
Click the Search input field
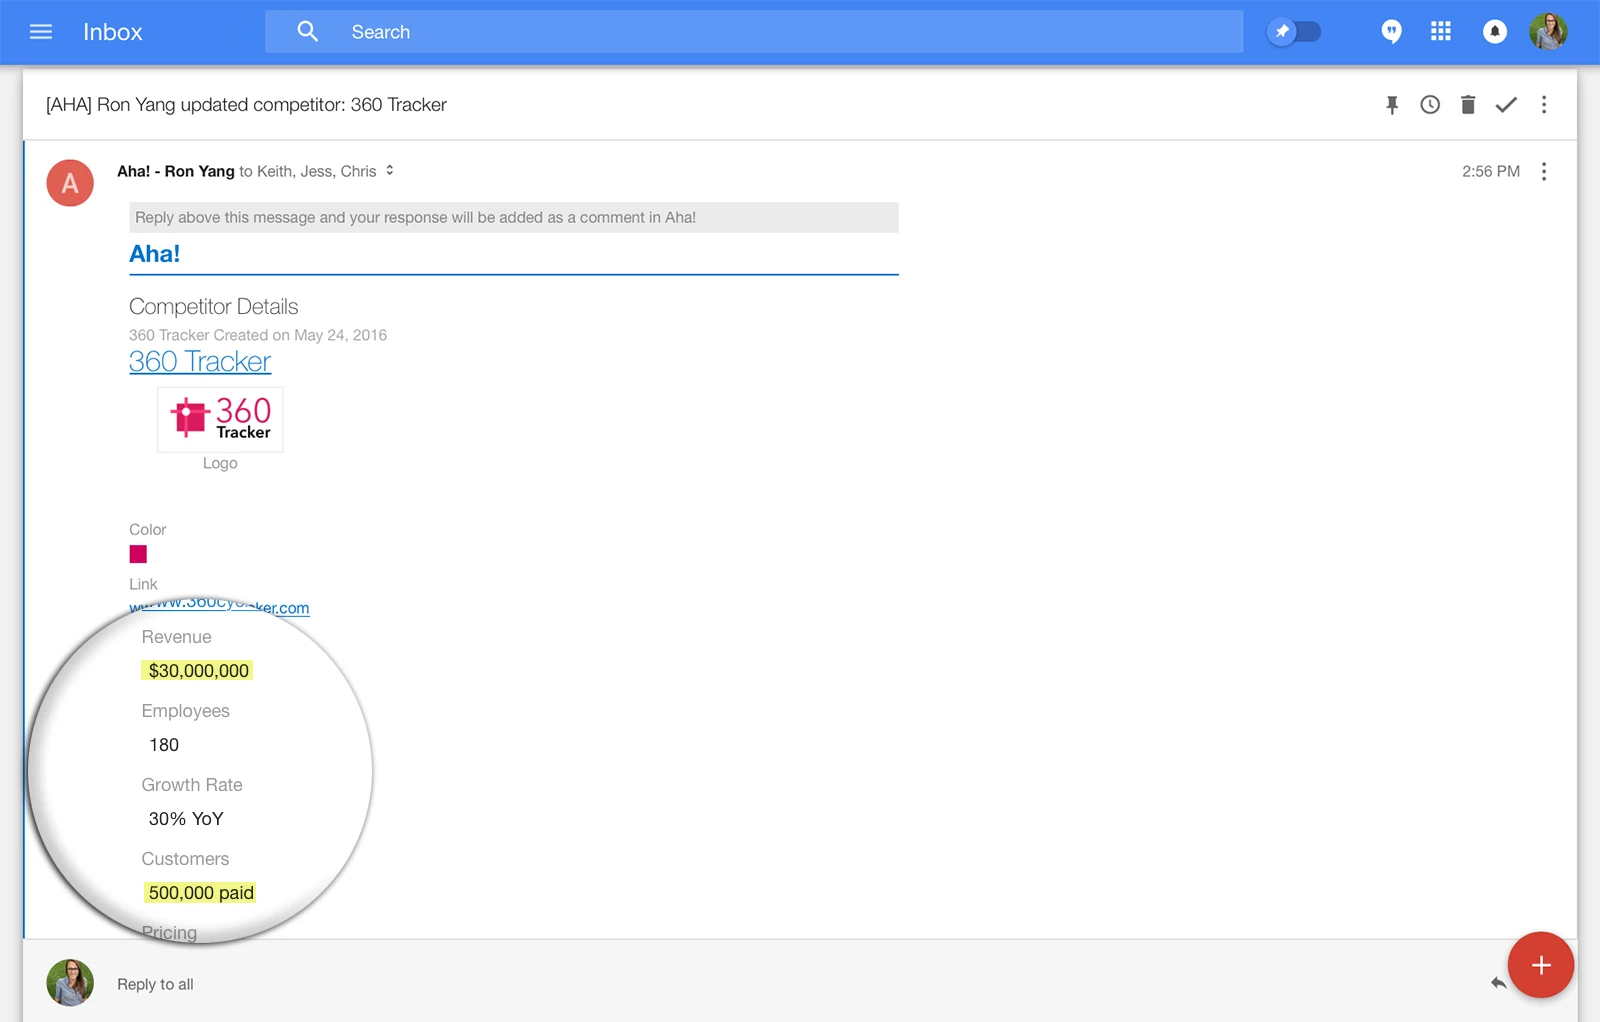[x=754, y=32]
